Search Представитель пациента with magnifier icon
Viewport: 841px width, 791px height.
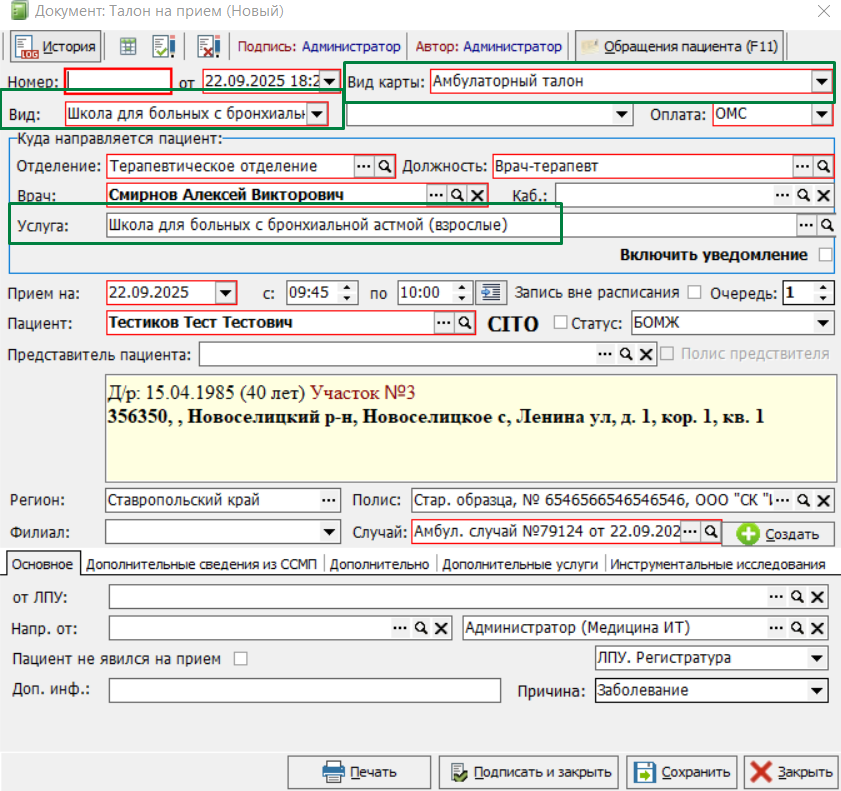625,354
